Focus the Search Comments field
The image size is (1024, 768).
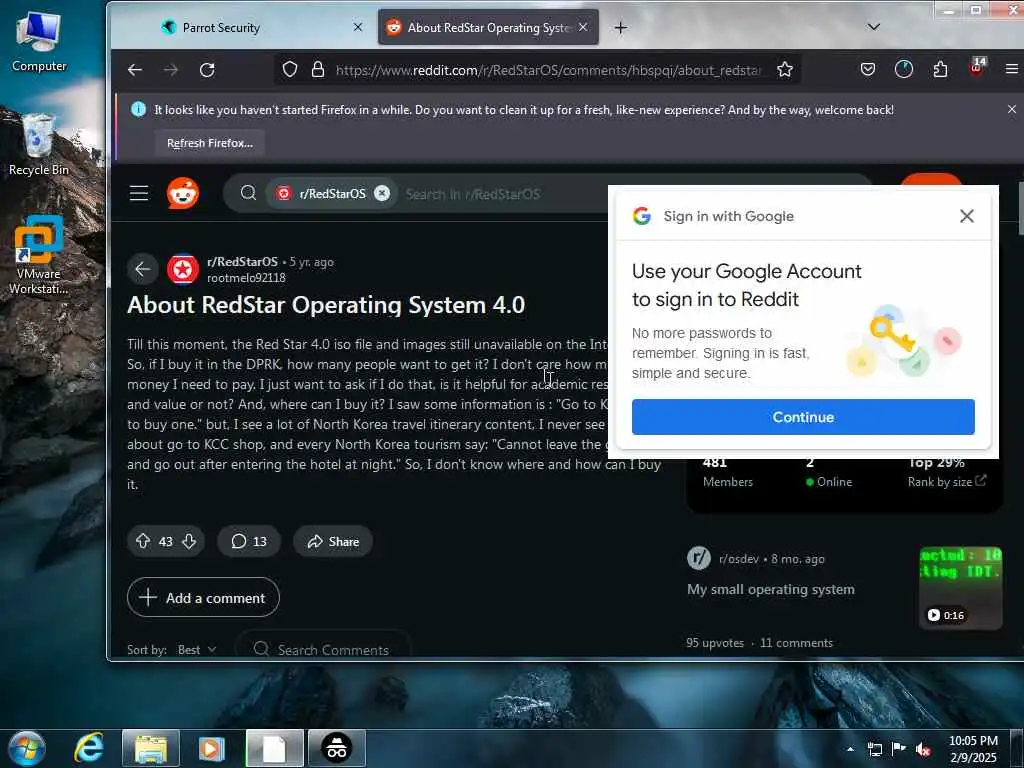click(x=323, y=649)
